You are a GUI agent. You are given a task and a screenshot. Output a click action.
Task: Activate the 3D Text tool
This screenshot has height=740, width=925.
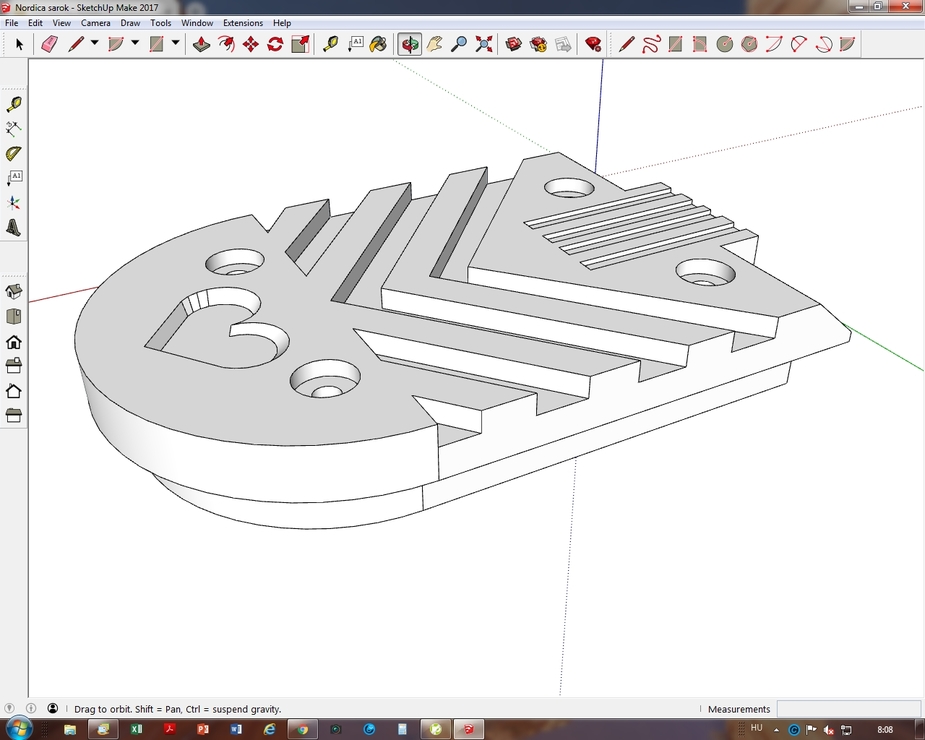[x=14, y=228]
